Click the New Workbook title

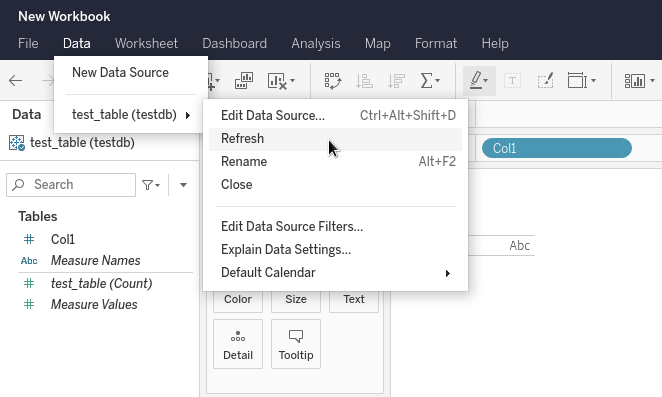point(64,16)
